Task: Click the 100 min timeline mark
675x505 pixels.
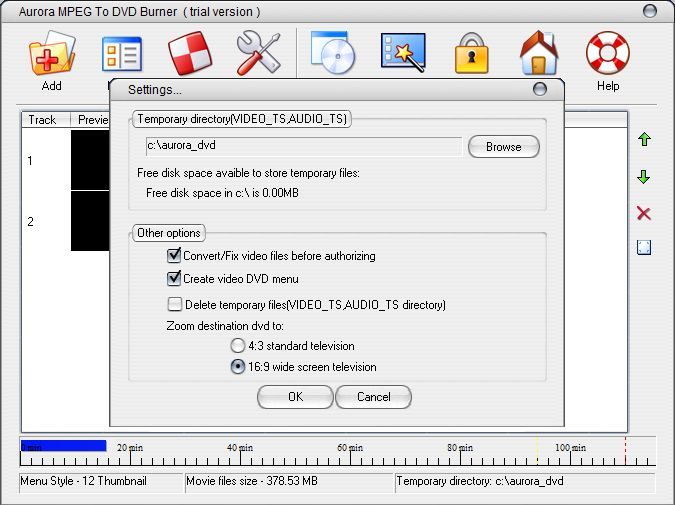Action: click(x=570, y=448)
